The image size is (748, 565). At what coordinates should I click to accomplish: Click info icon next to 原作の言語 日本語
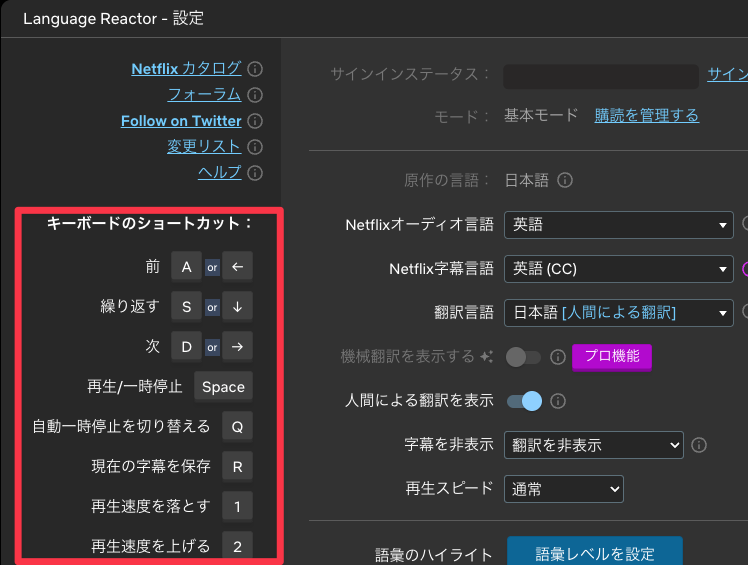point(565,180)
